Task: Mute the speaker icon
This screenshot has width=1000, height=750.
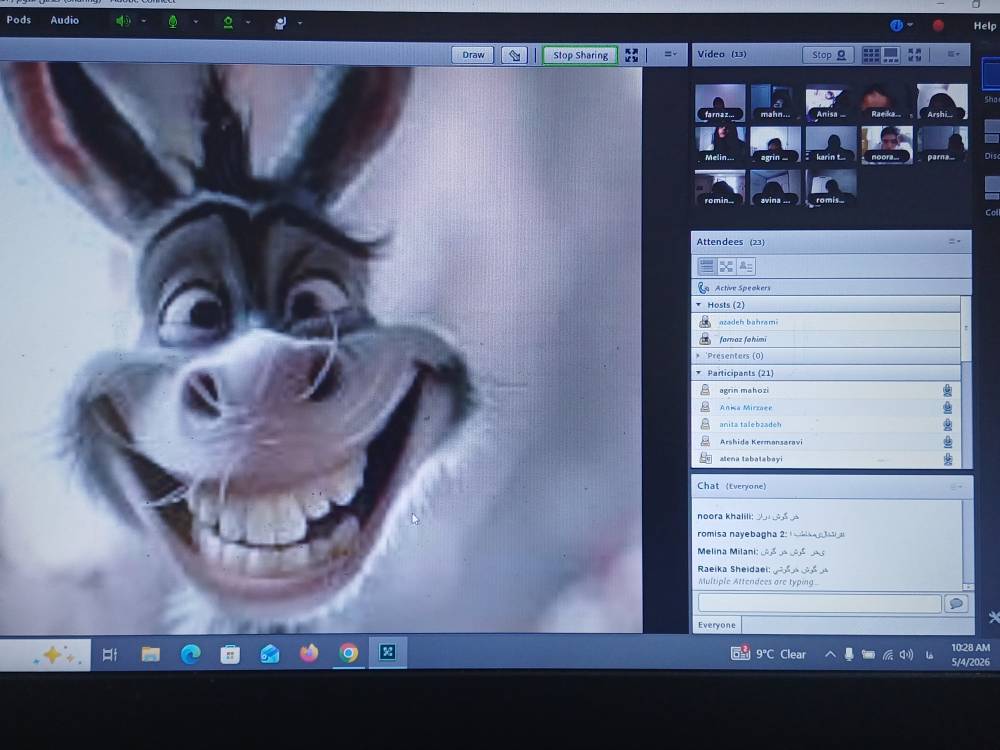Action: click(x=123, y=21)
